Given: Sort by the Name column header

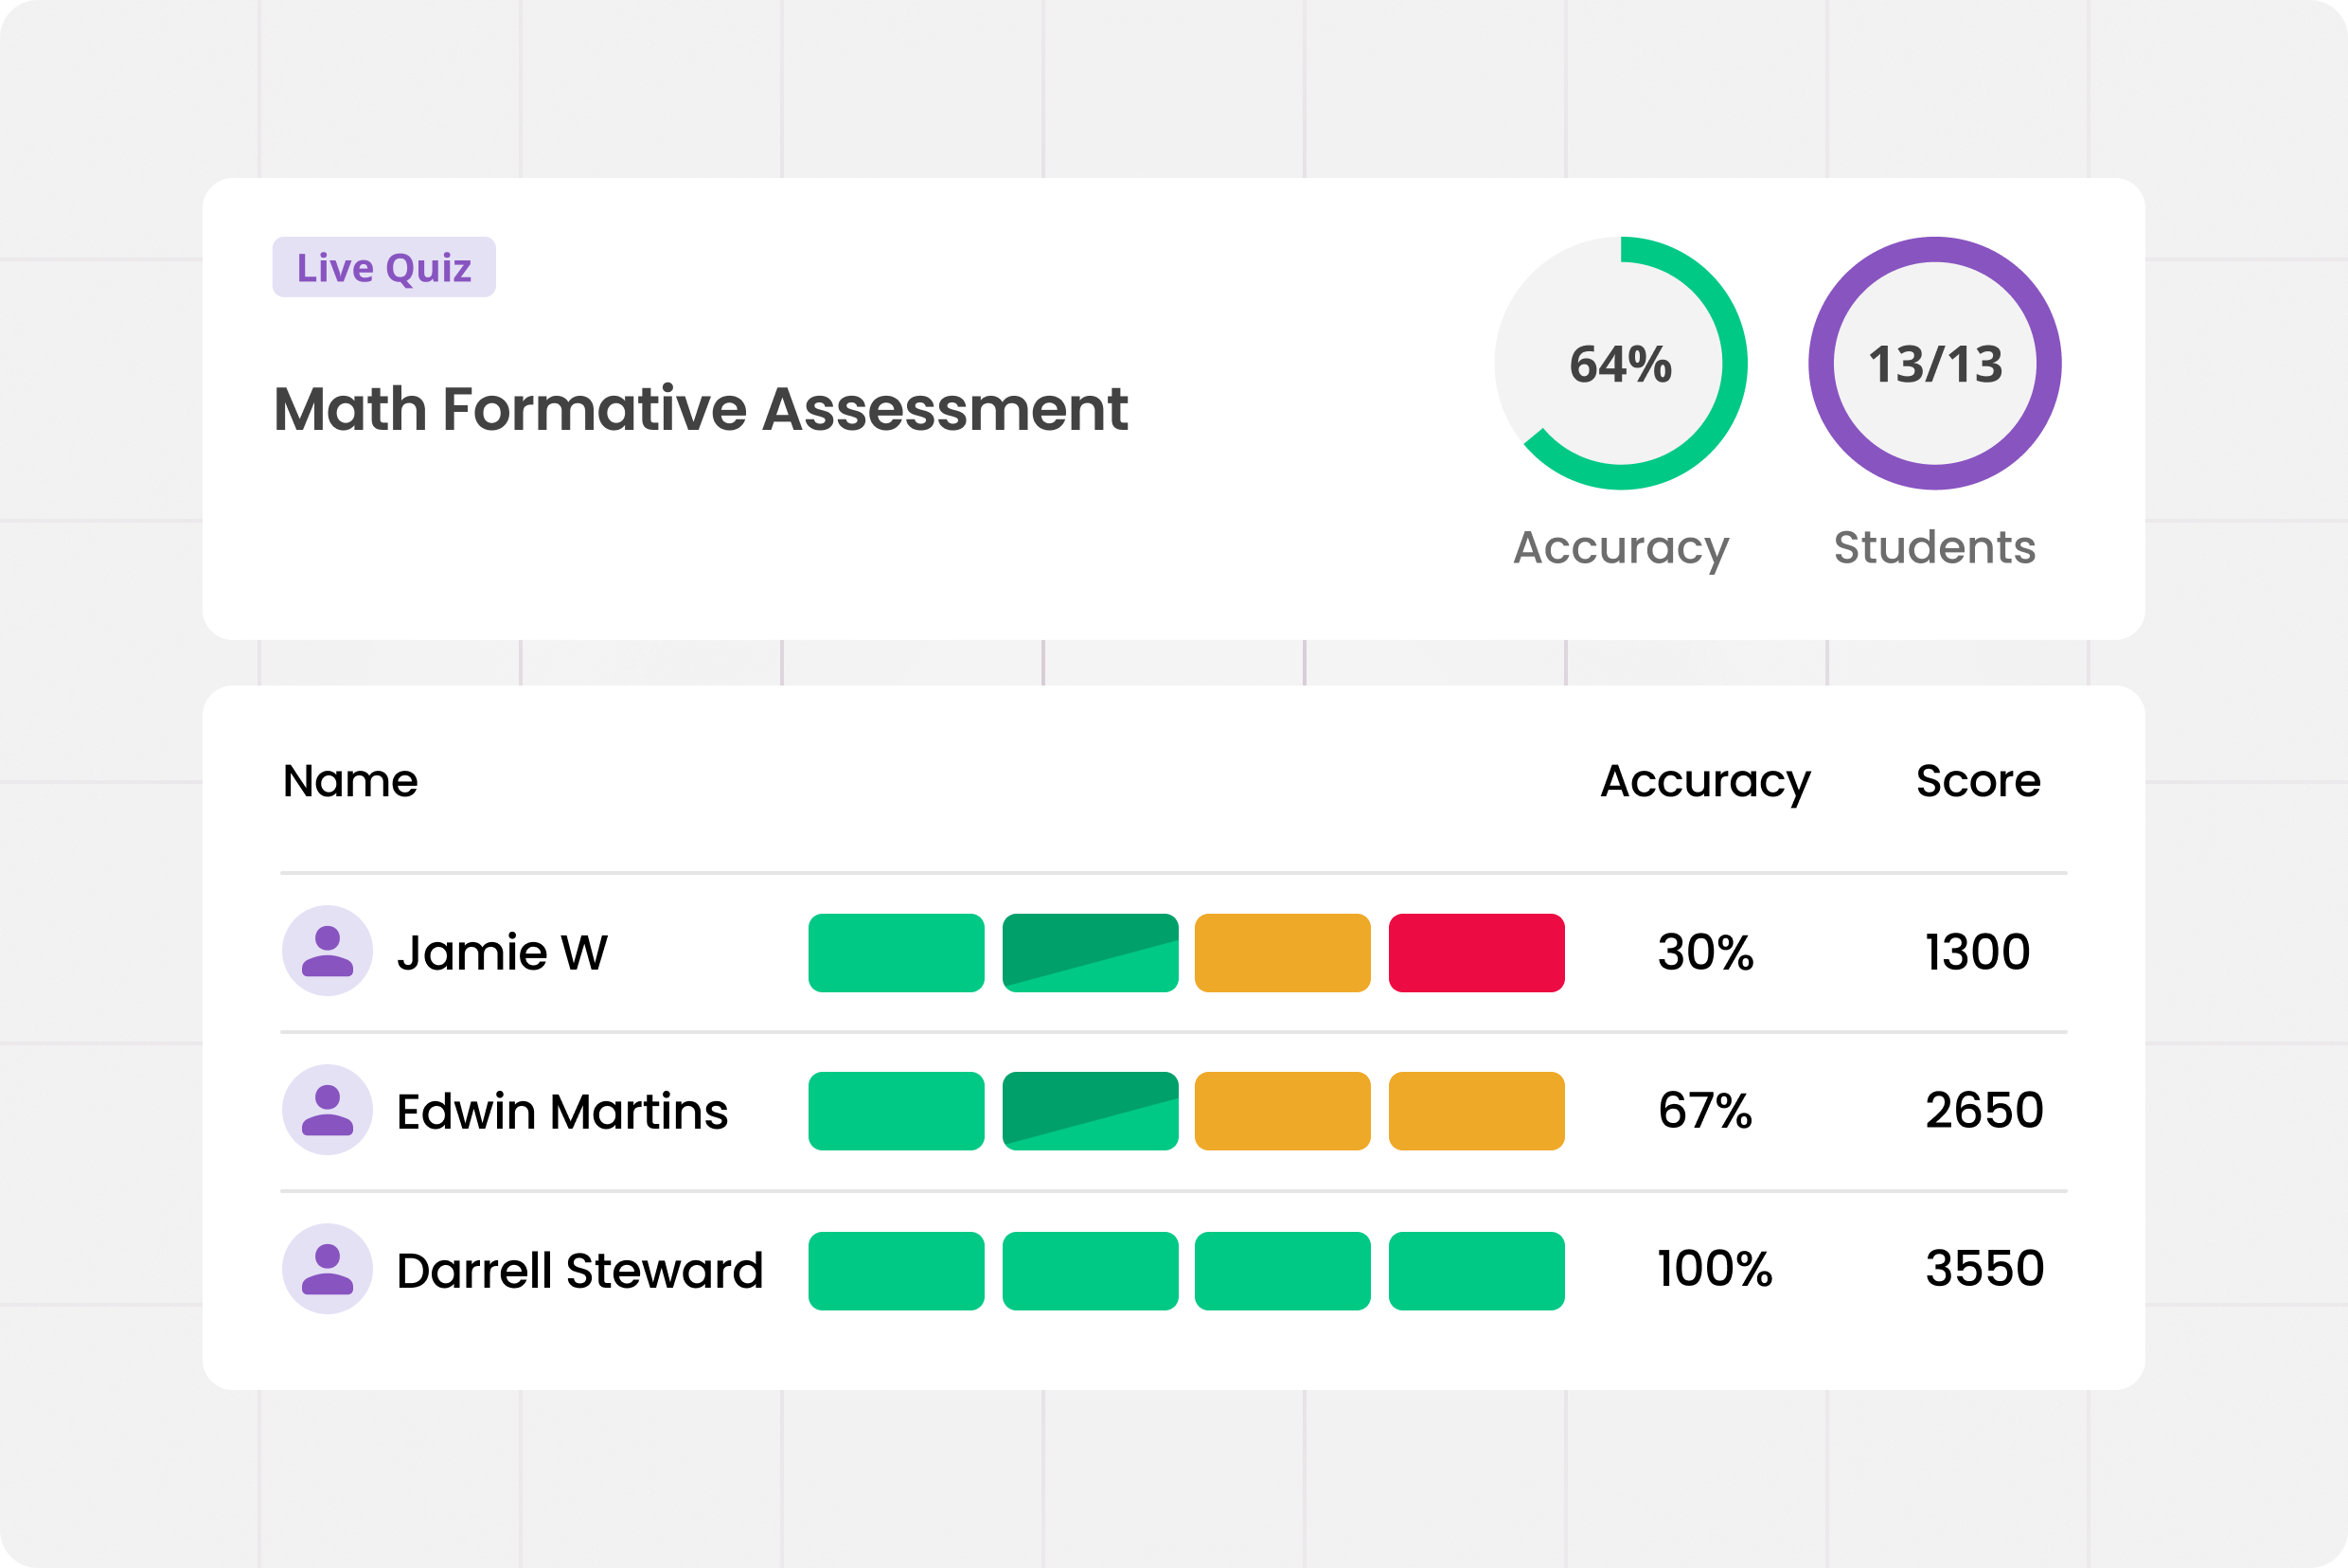Looking at the screenshot, I should [350, 780].
